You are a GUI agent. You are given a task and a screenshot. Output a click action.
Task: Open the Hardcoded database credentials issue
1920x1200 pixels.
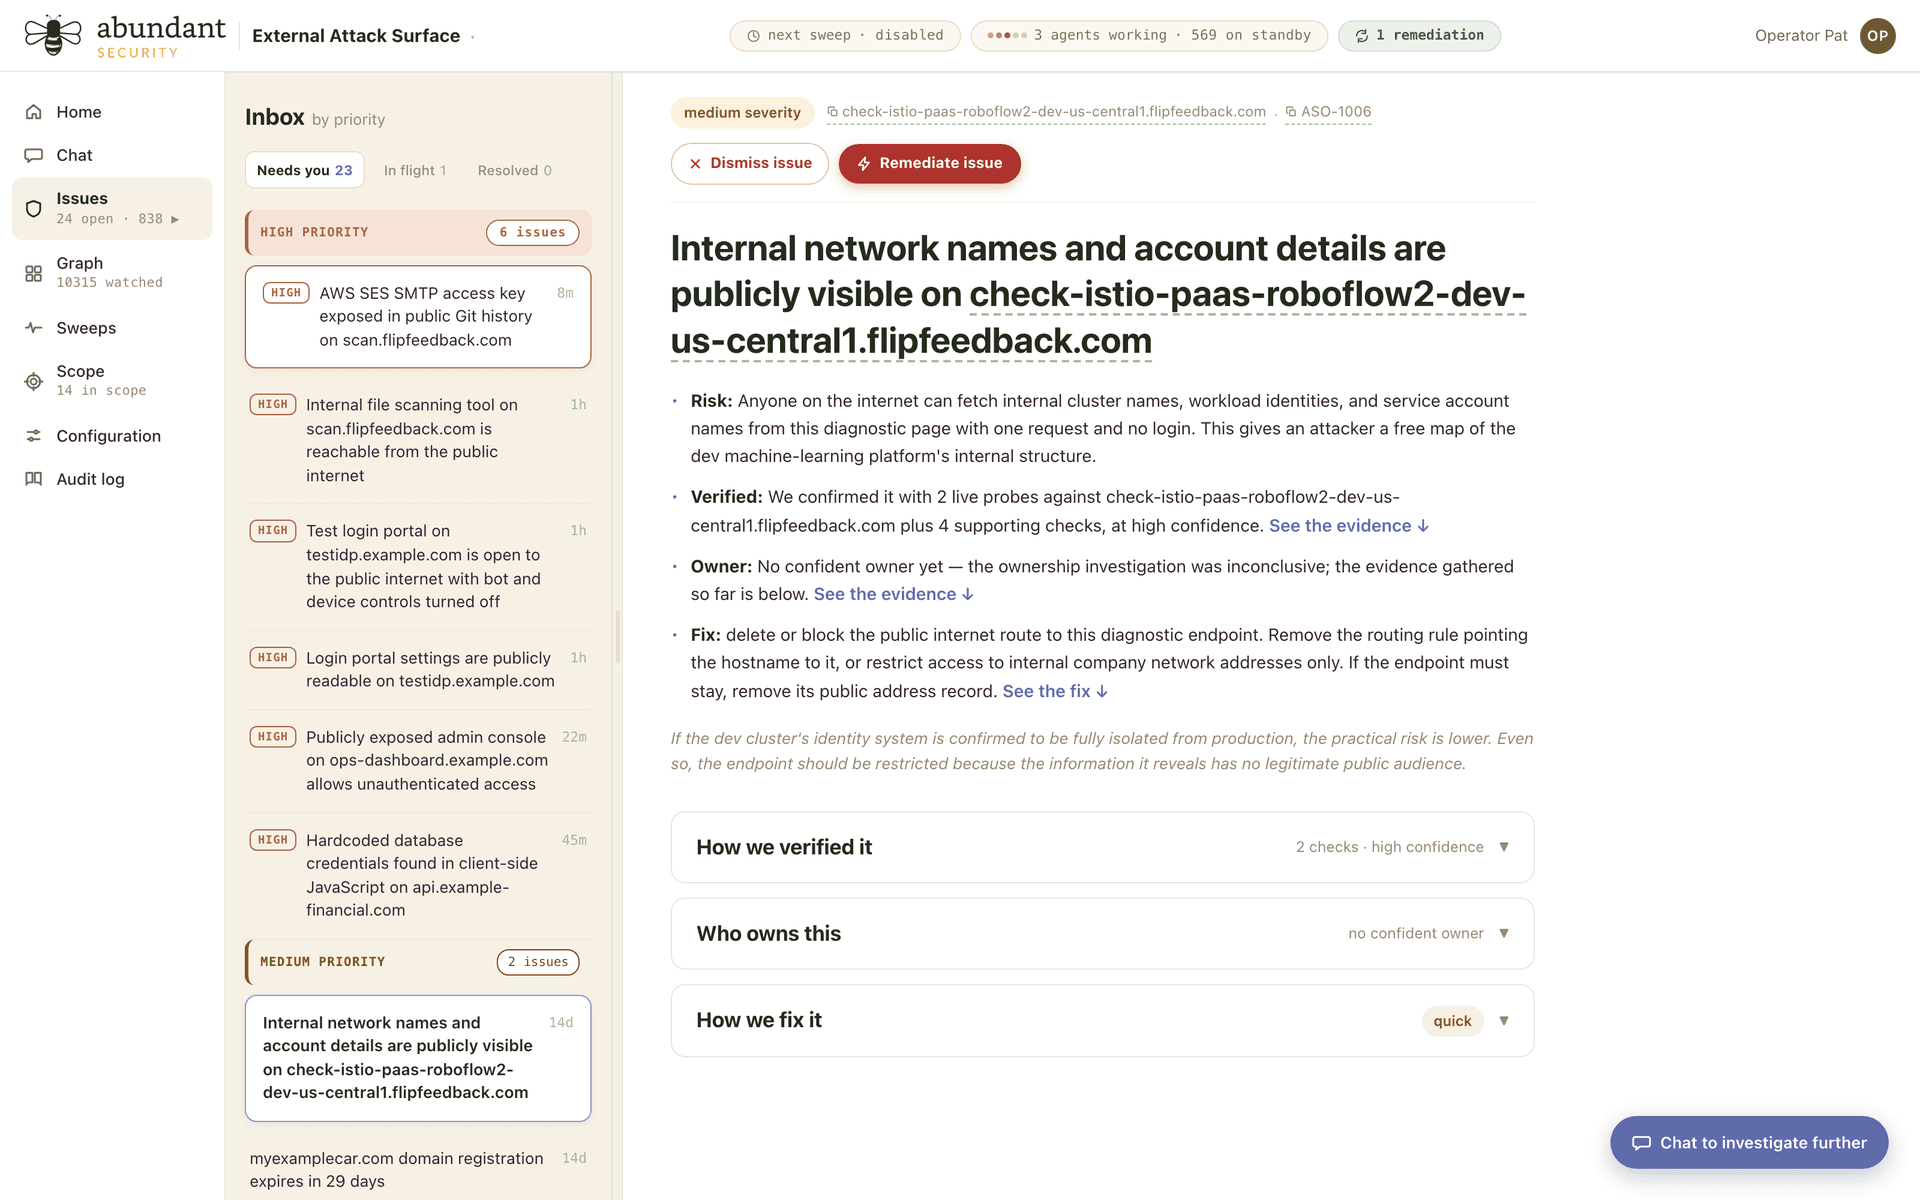pyautogui.click(x=418, y=875)
